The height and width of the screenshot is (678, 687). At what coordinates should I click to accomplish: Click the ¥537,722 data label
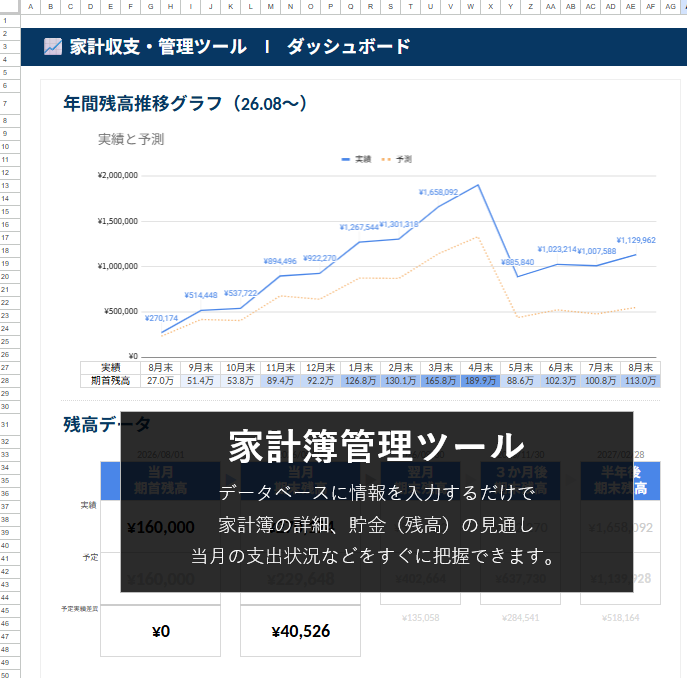pos(240,293)
